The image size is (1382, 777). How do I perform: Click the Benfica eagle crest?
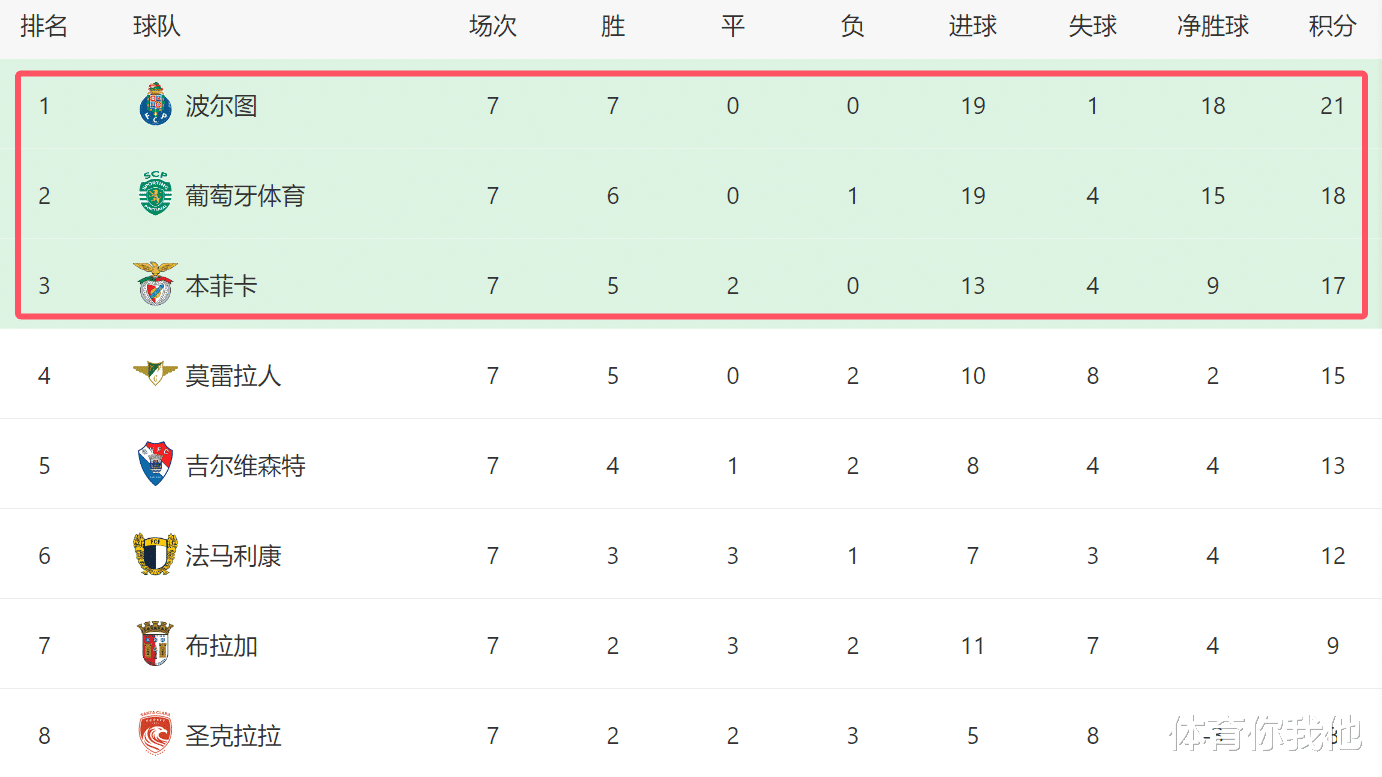point(155,285)
